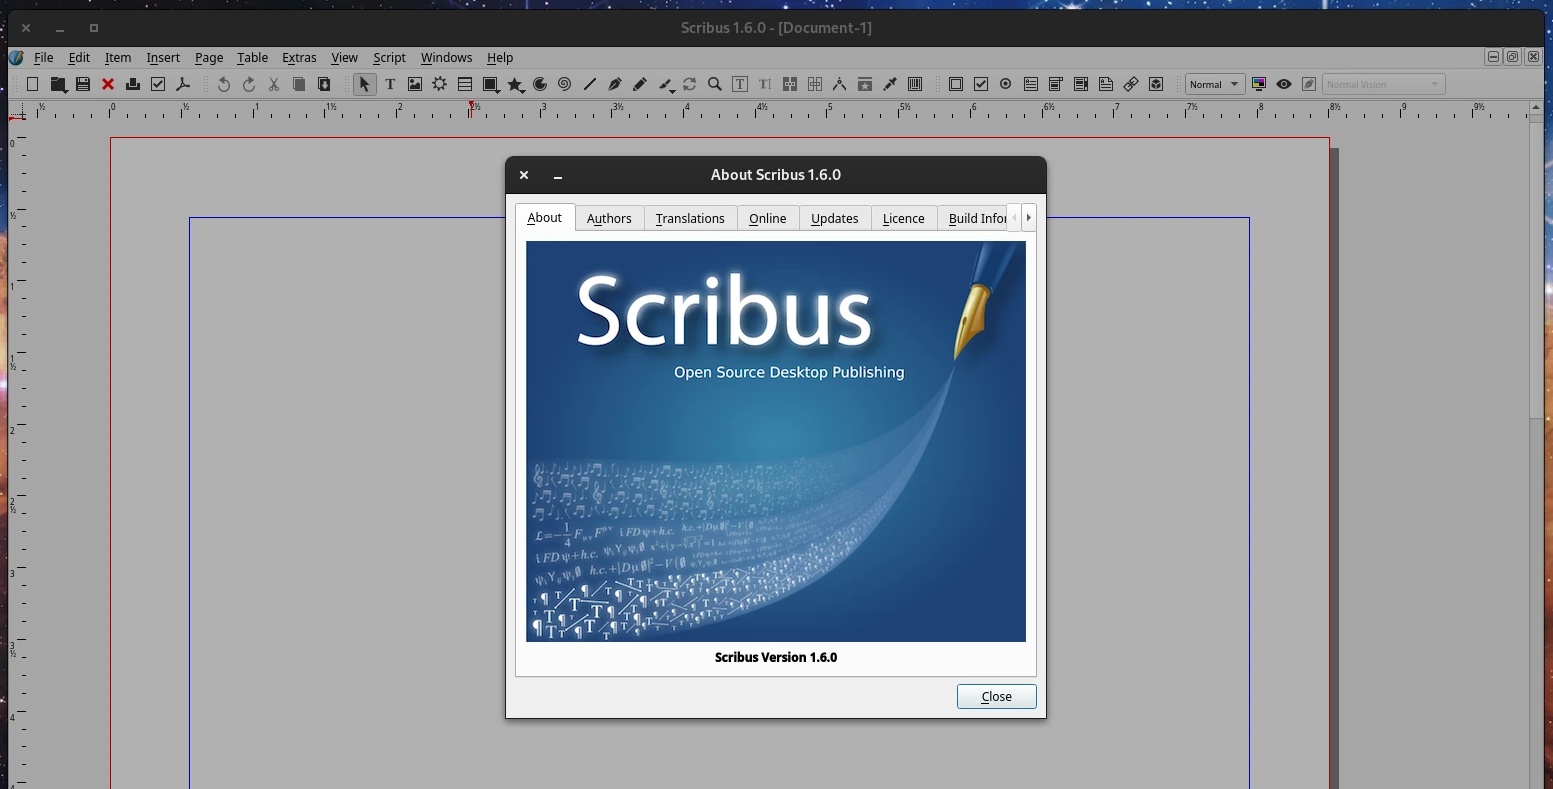Click the Spiral tool icon
Image resolution: width=1553 pixels, height=789 pixels.
(x=565, y=85)
